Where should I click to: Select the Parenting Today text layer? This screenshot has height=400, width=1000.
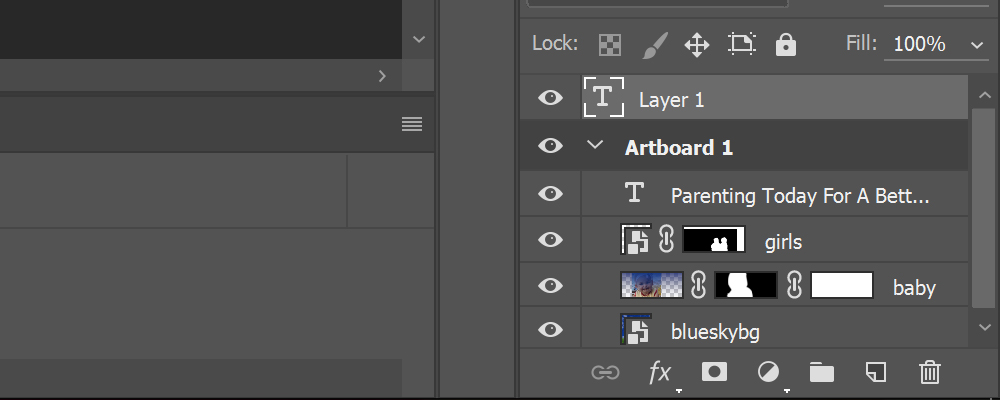point(800,196)
